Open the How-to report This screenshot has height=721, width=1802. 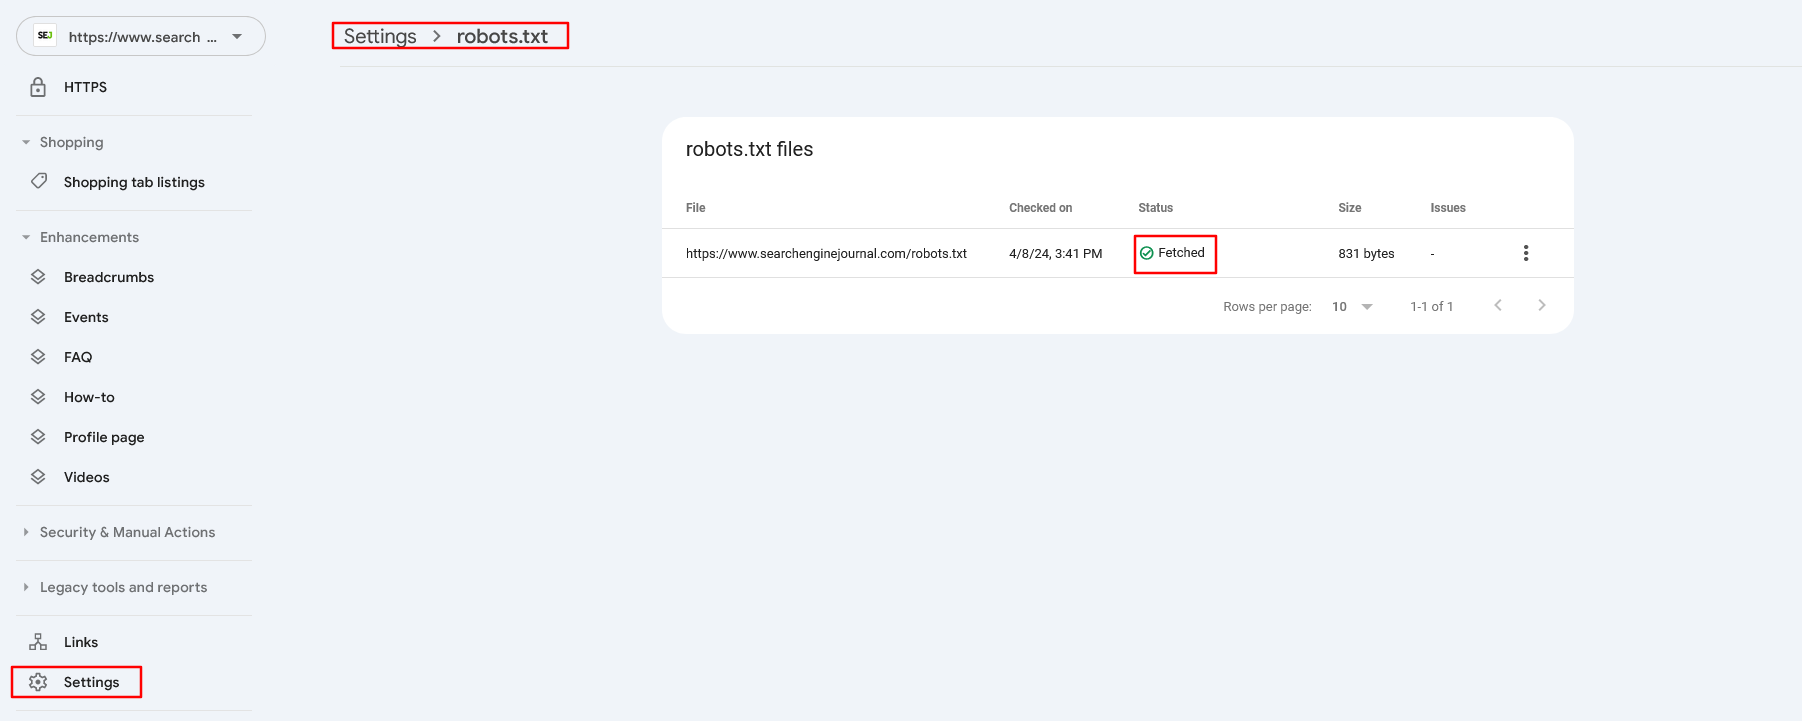[x=89, y=397]
